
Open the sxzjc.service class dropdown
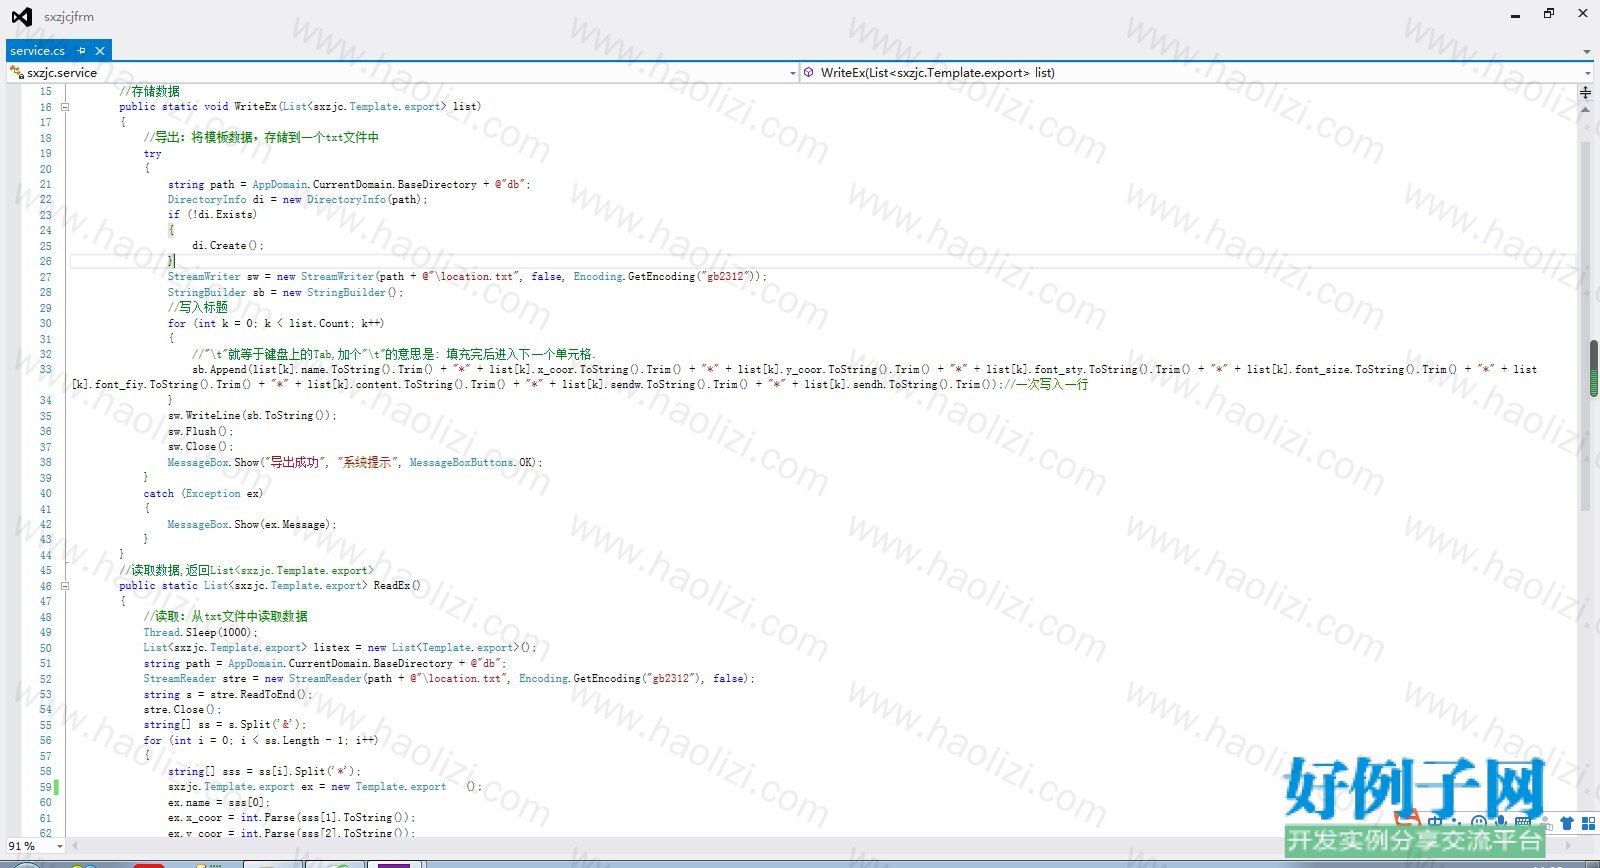(793, 73)
